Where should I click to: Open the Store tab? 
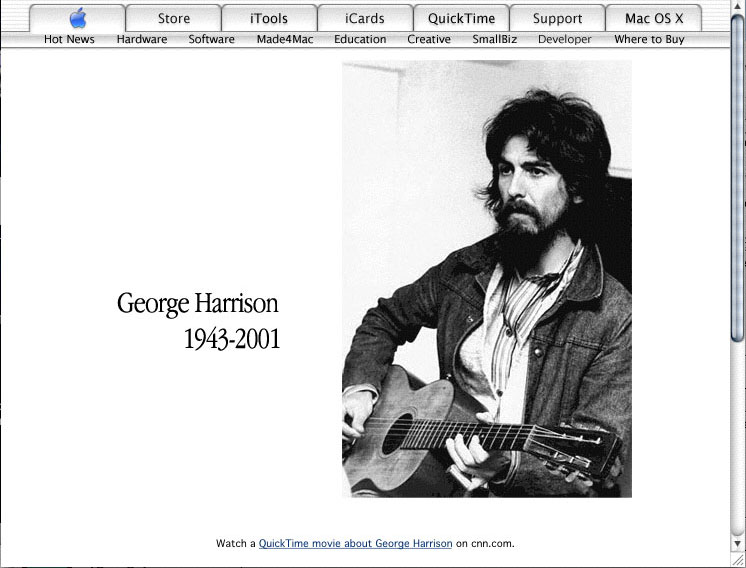[x=174, y=18]
